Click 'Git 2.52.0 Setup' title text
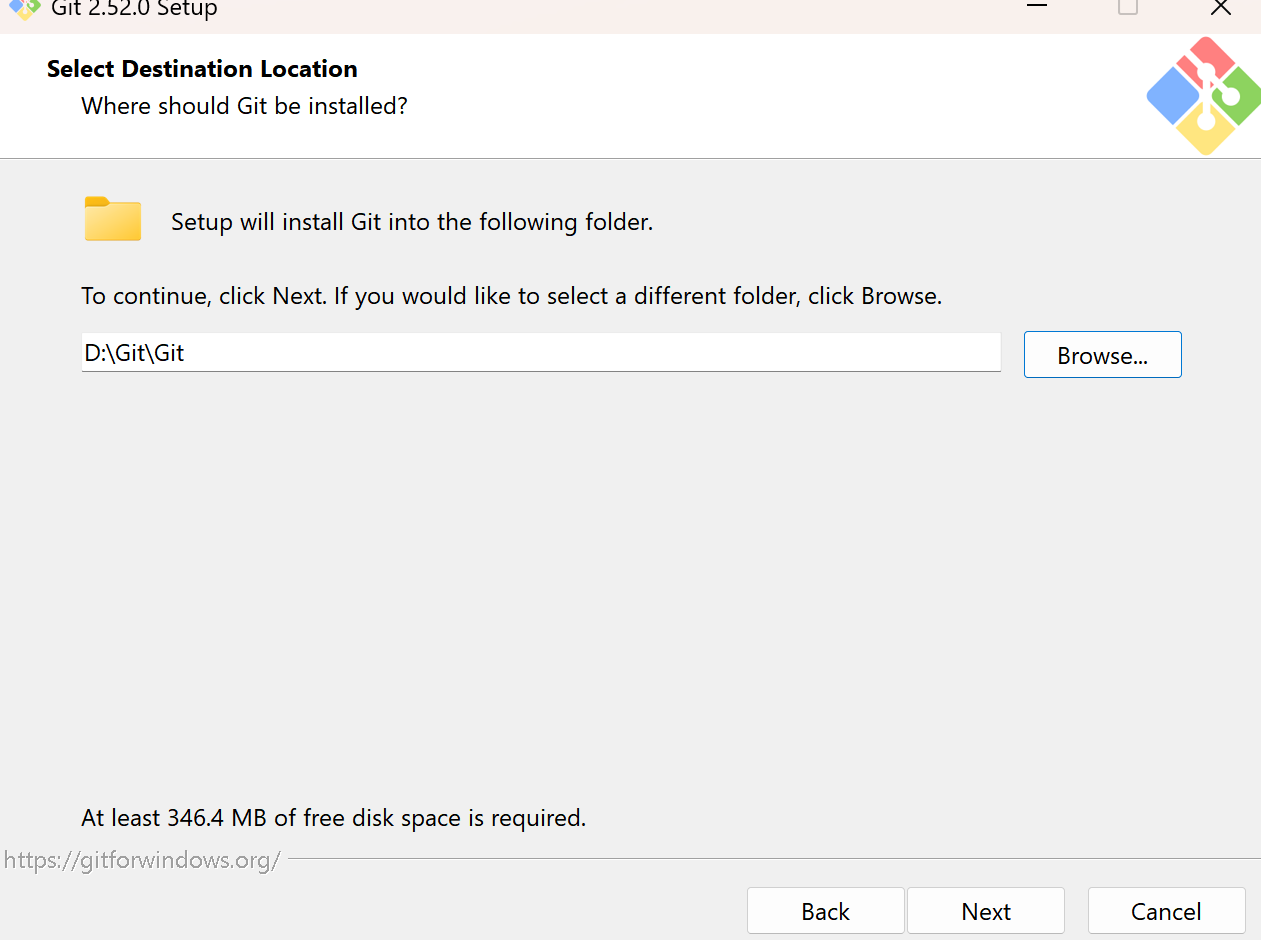This screenshot has width=1261, height=940. click(x=134, y=9)
